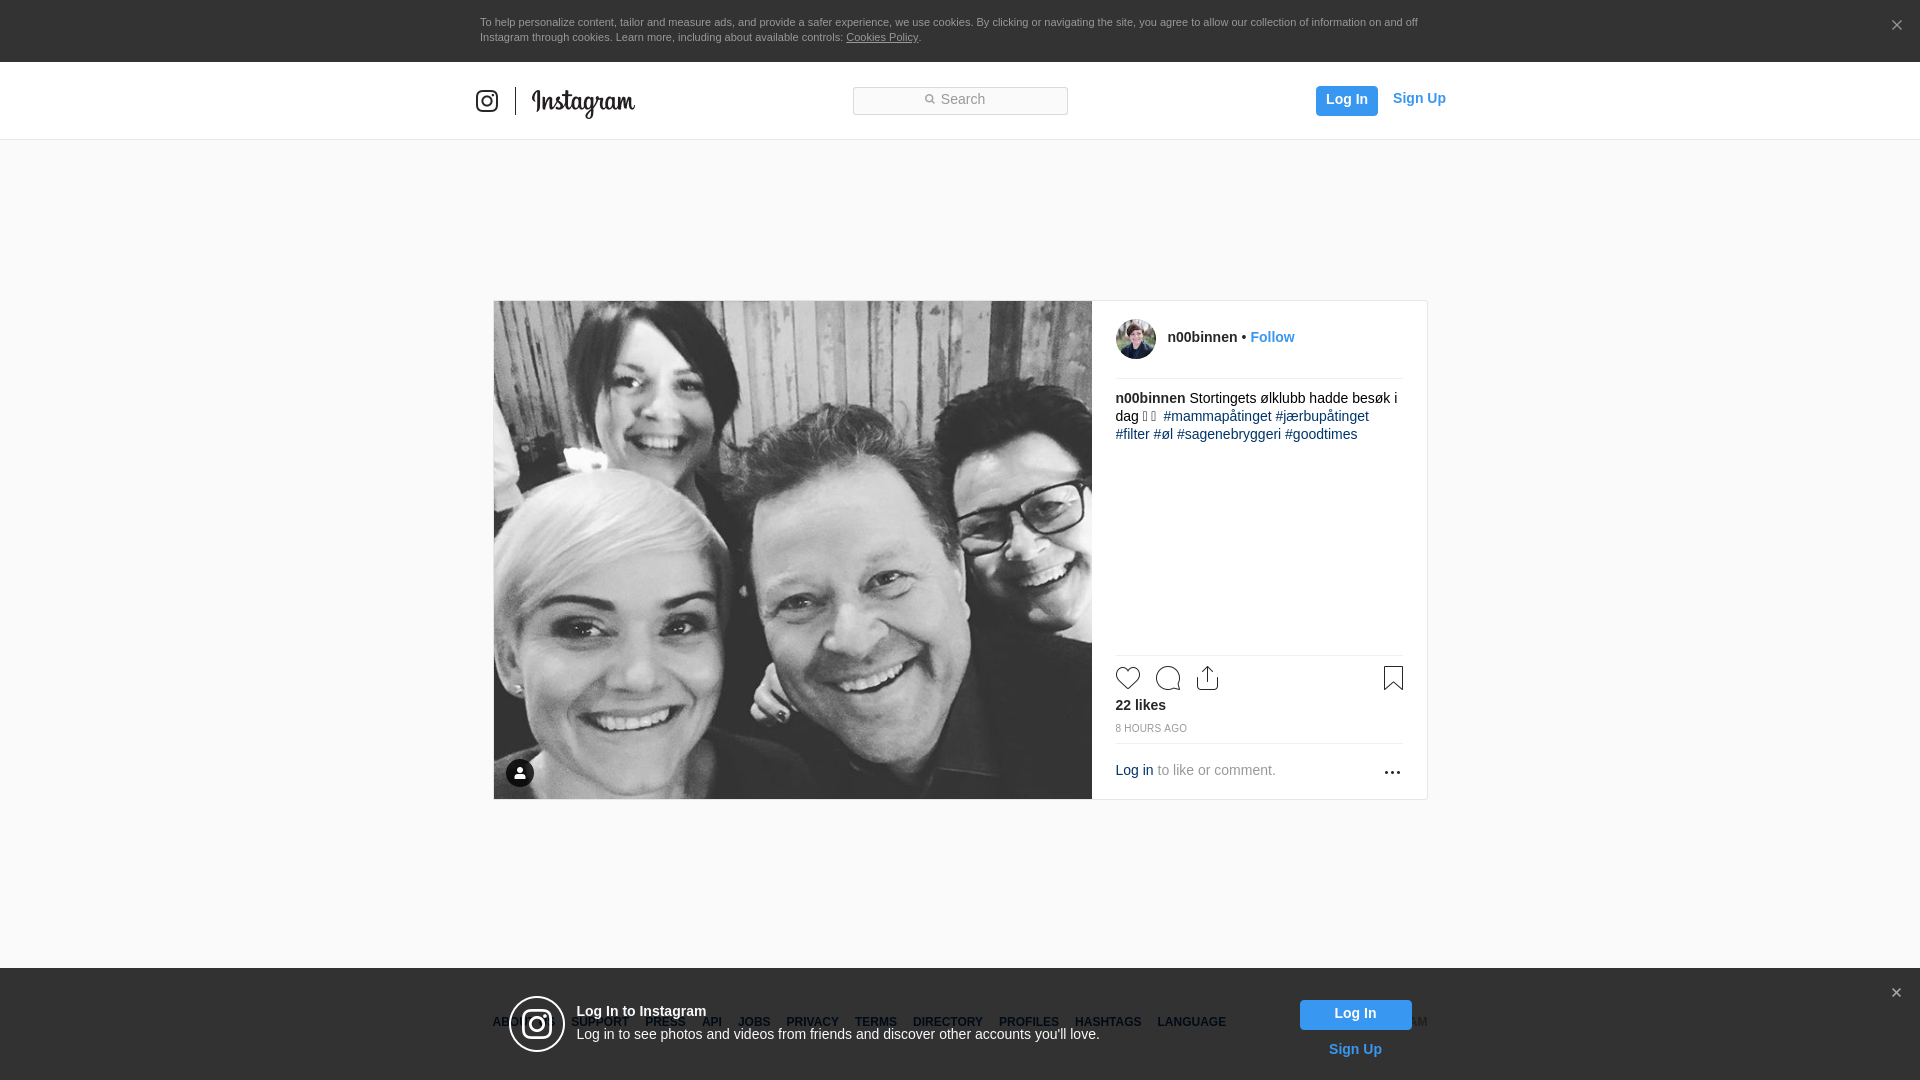Click Sign Up link in header
This screenshot has width=1920, height=1080.
(1418, 98)
